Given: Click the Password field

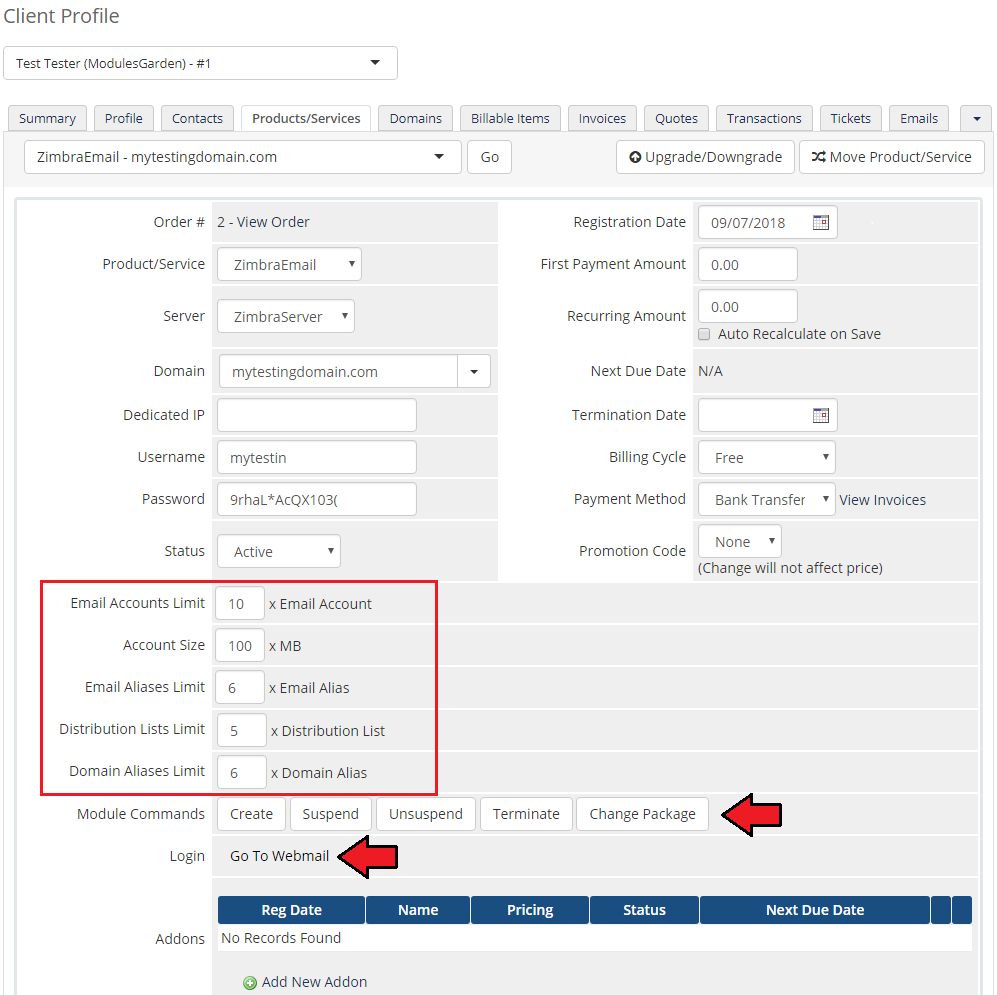Looking at the screenshot, I should pyautogui.click(x=317, y=499).
